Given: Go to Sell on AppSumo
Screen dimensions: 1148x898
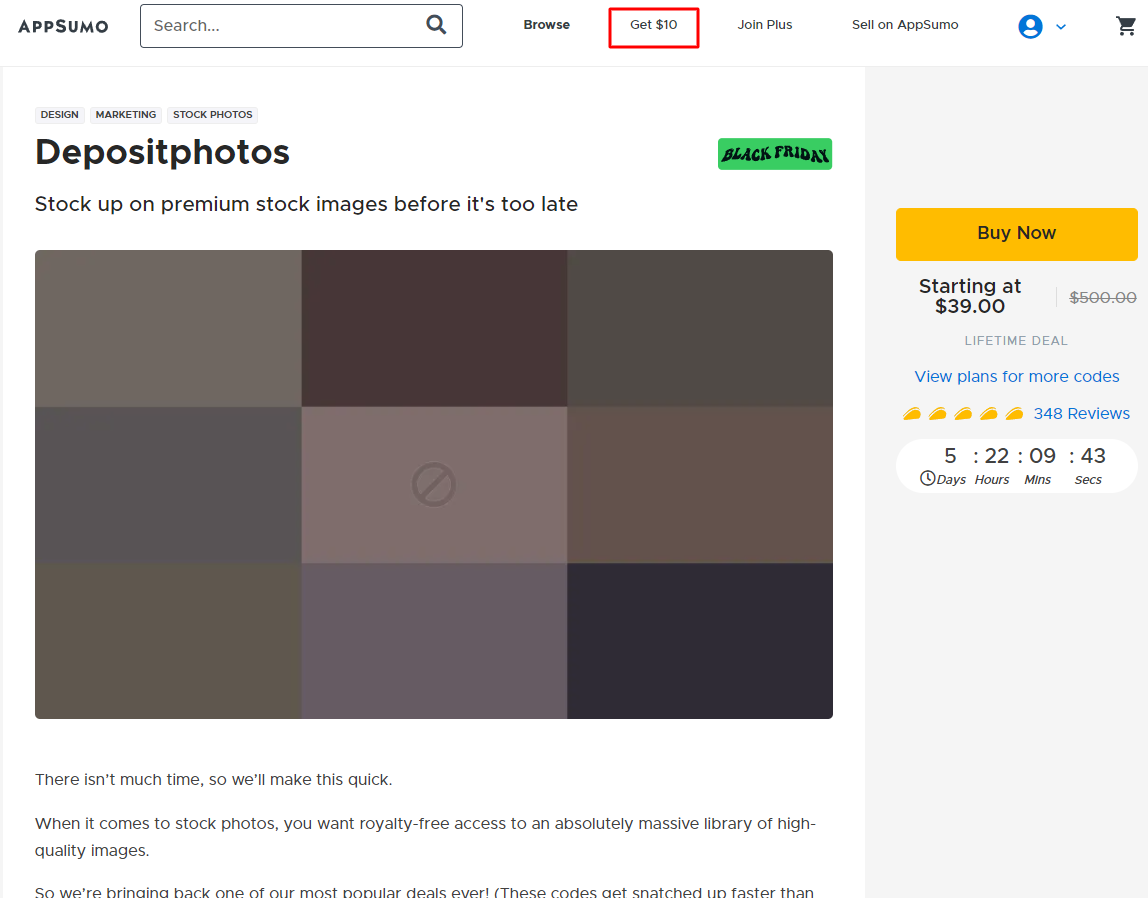Looking at the screenshot, I should (x=905, y=25).
